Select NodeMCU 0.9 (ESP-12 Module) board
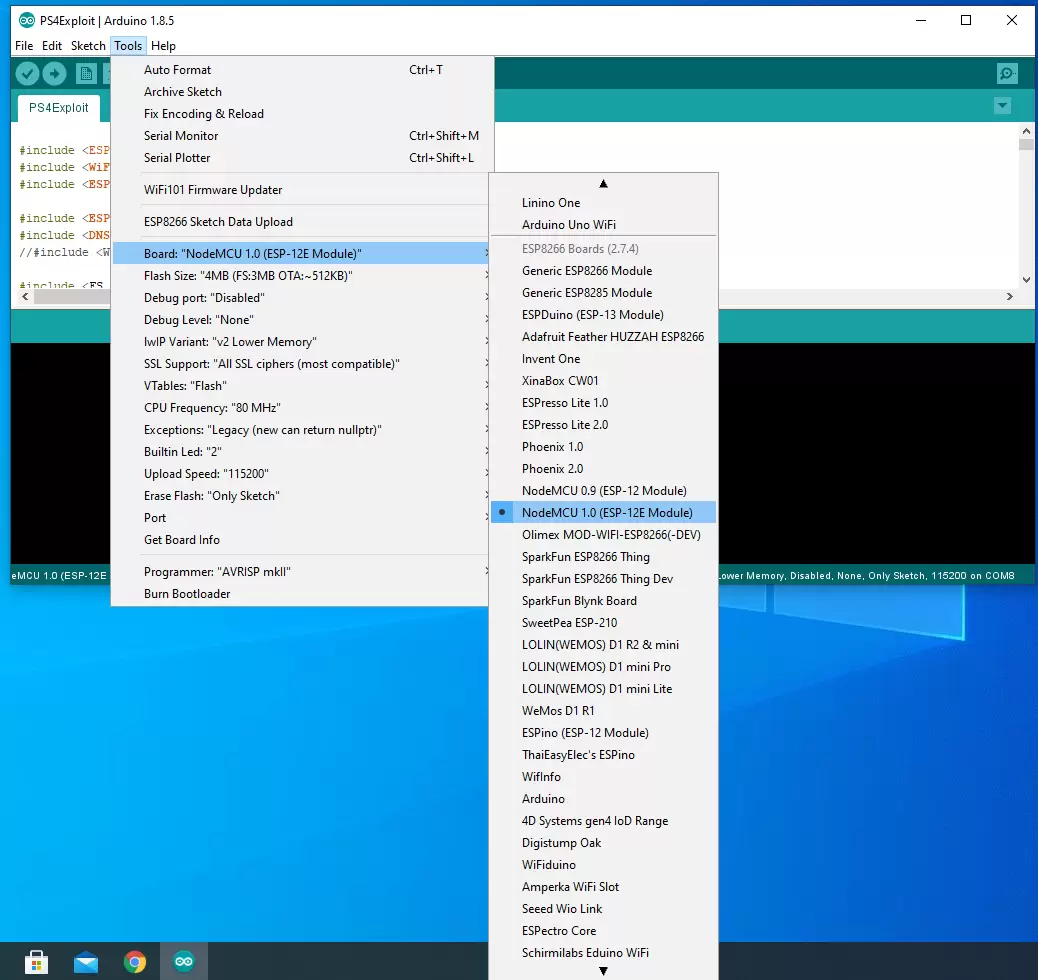The height and width of the screenshot is (980, 1038). point(603,491)
